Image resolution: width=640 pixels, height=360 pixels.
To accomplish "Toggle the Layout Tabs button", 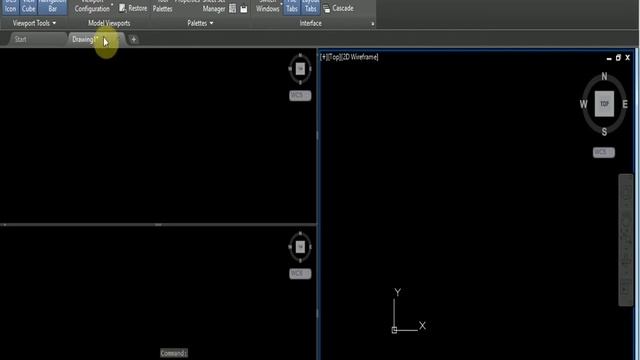I will point(311,7).
